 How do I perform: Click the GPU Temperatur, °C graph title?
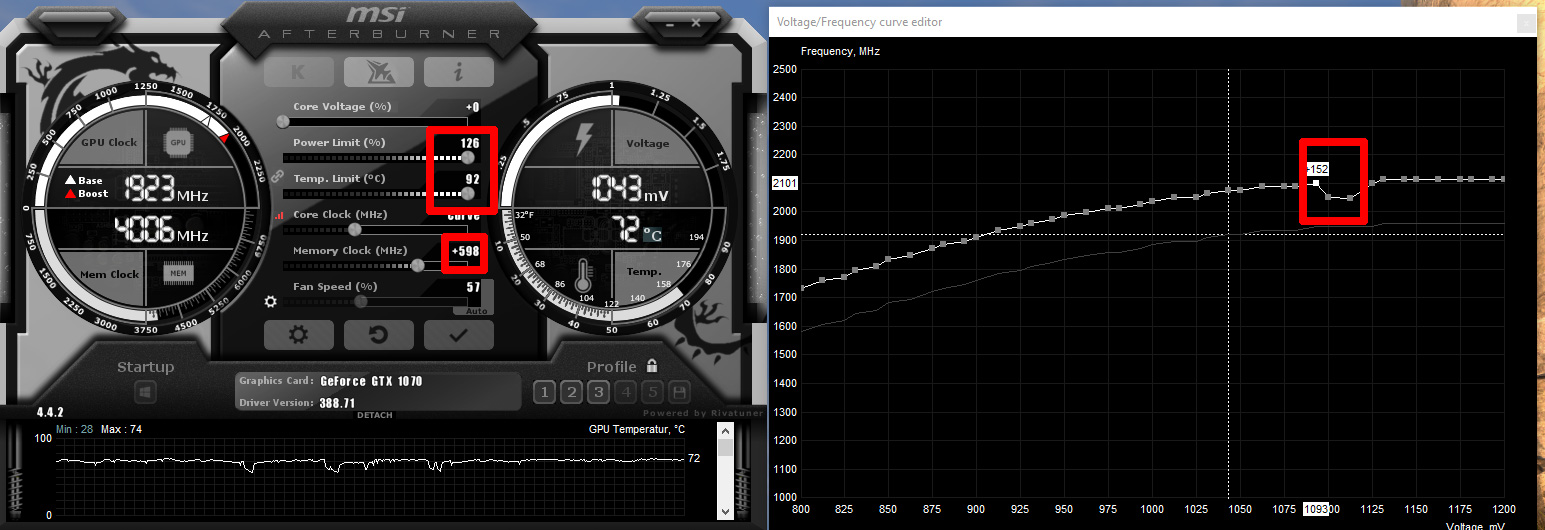coord(637,429)
